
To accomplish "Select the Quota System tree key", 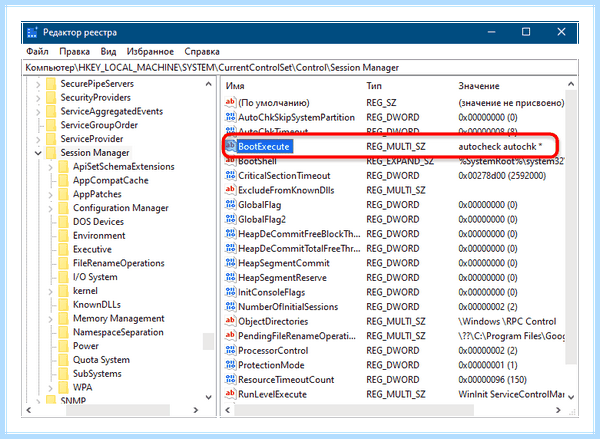I will point(101,360).
